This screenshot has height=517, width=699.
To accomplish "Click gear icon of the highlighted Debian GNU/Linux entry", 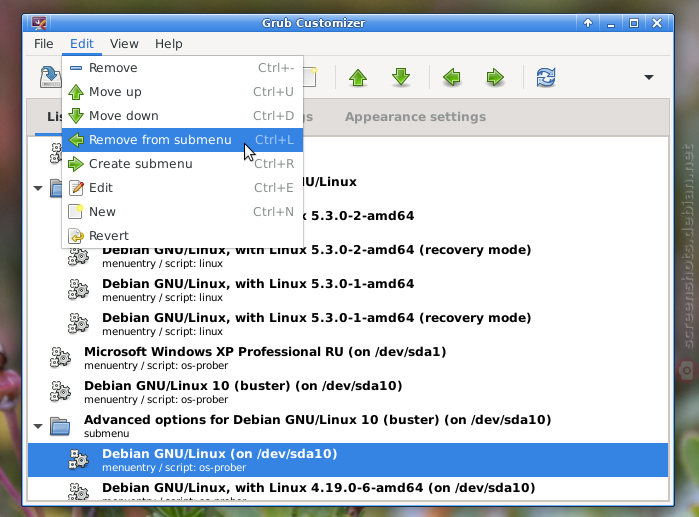I will [78, 460].
